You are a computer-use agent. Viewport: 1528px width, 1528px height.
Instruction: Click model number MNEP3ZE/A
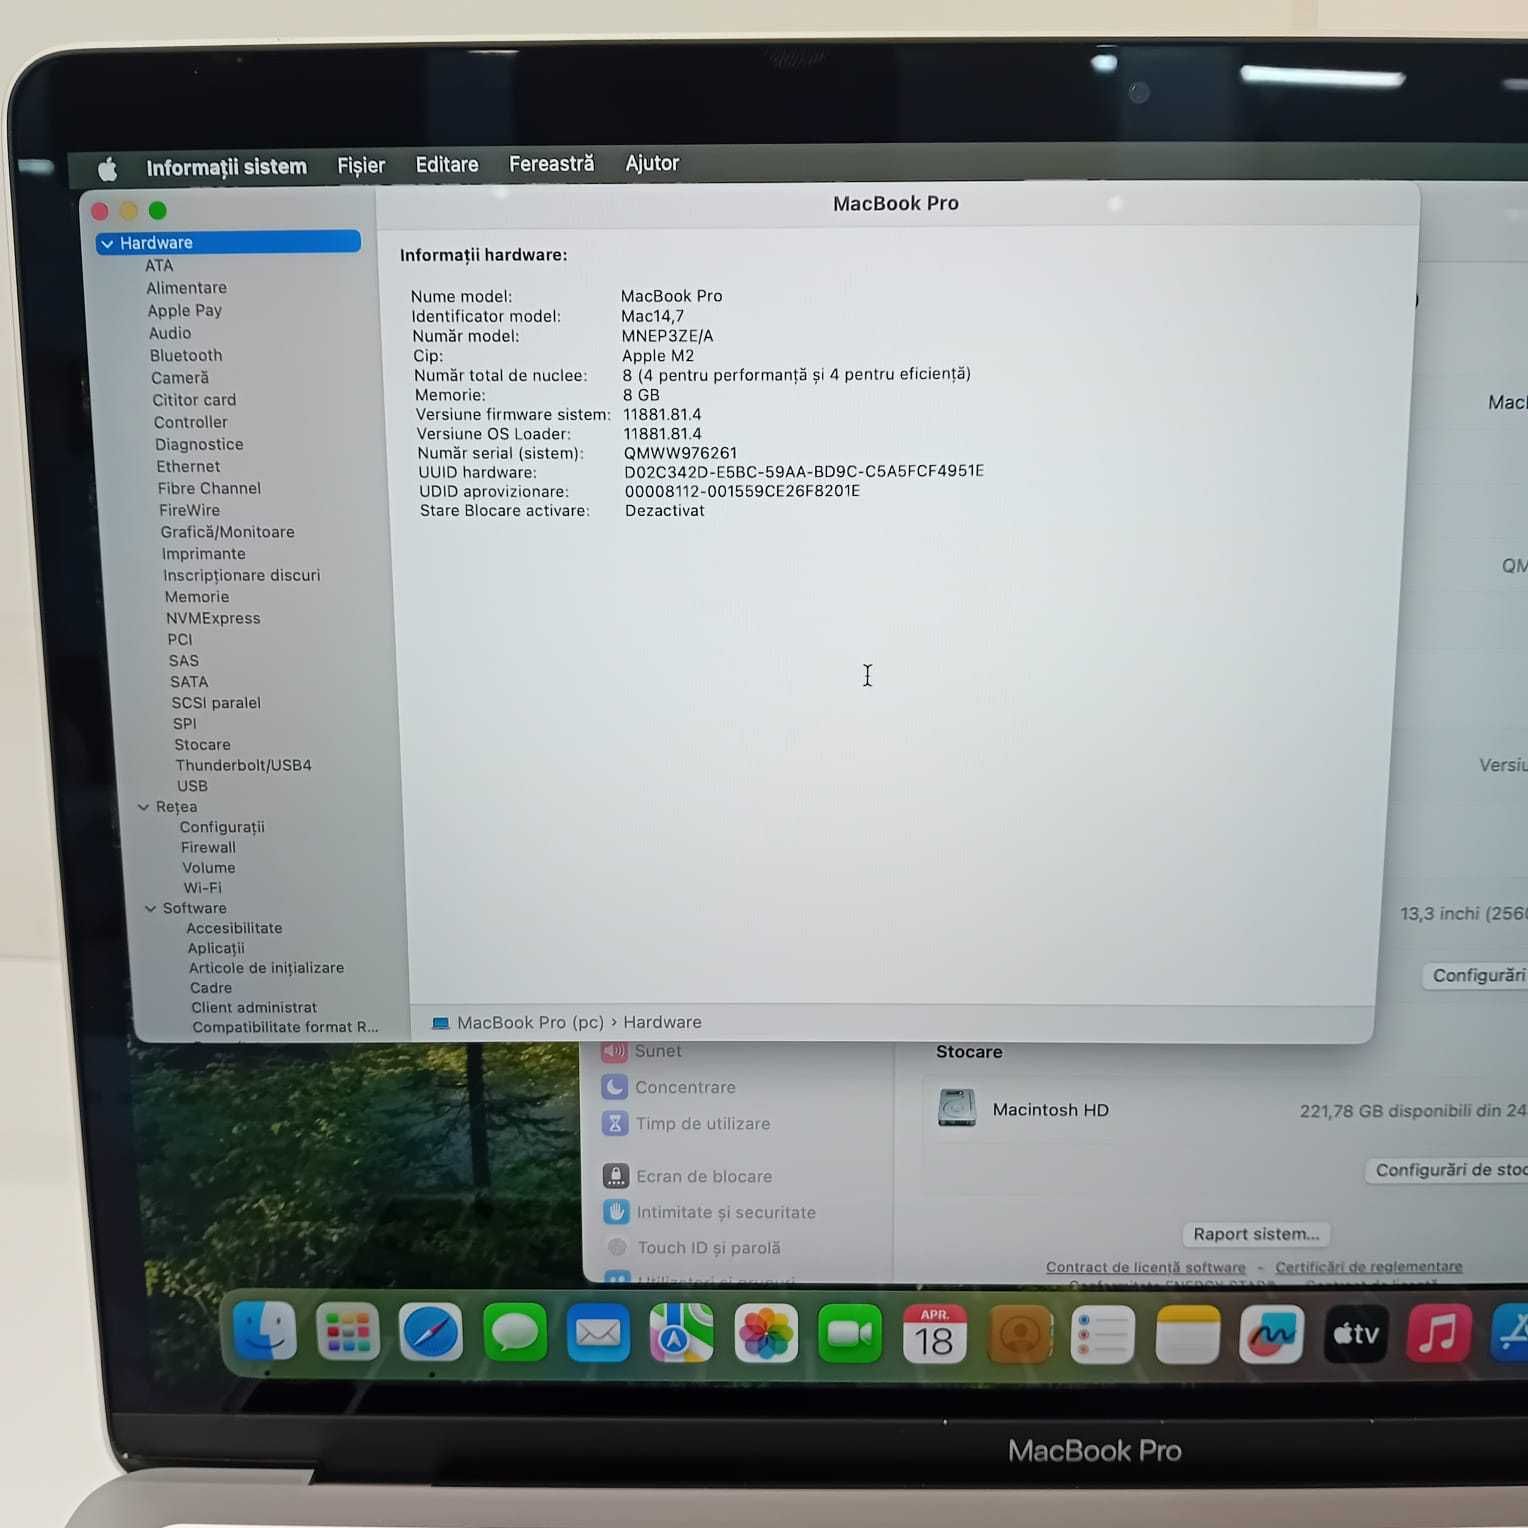coord(667,336)
